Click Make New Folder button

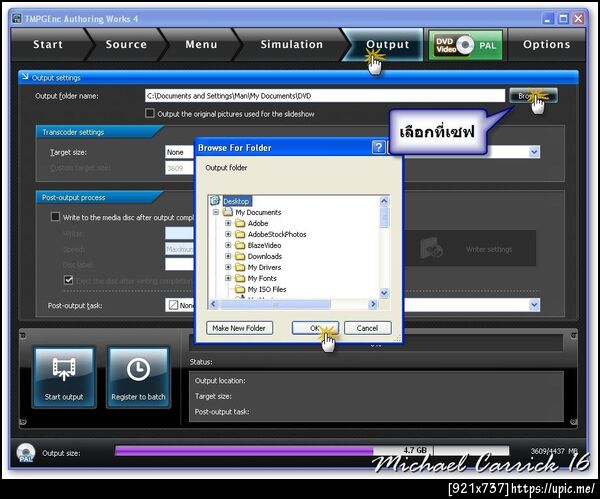tap(239, 328)
